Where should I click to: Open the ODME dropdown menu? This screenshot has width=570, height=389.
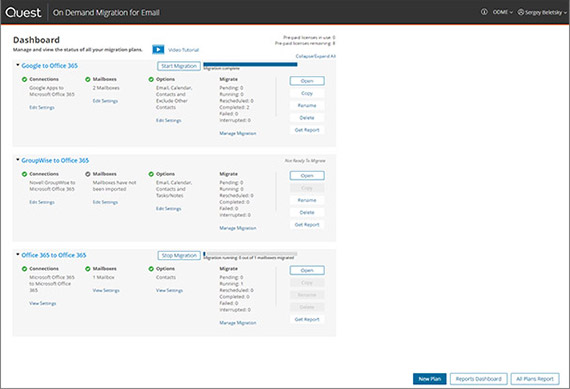click(502, 12)
